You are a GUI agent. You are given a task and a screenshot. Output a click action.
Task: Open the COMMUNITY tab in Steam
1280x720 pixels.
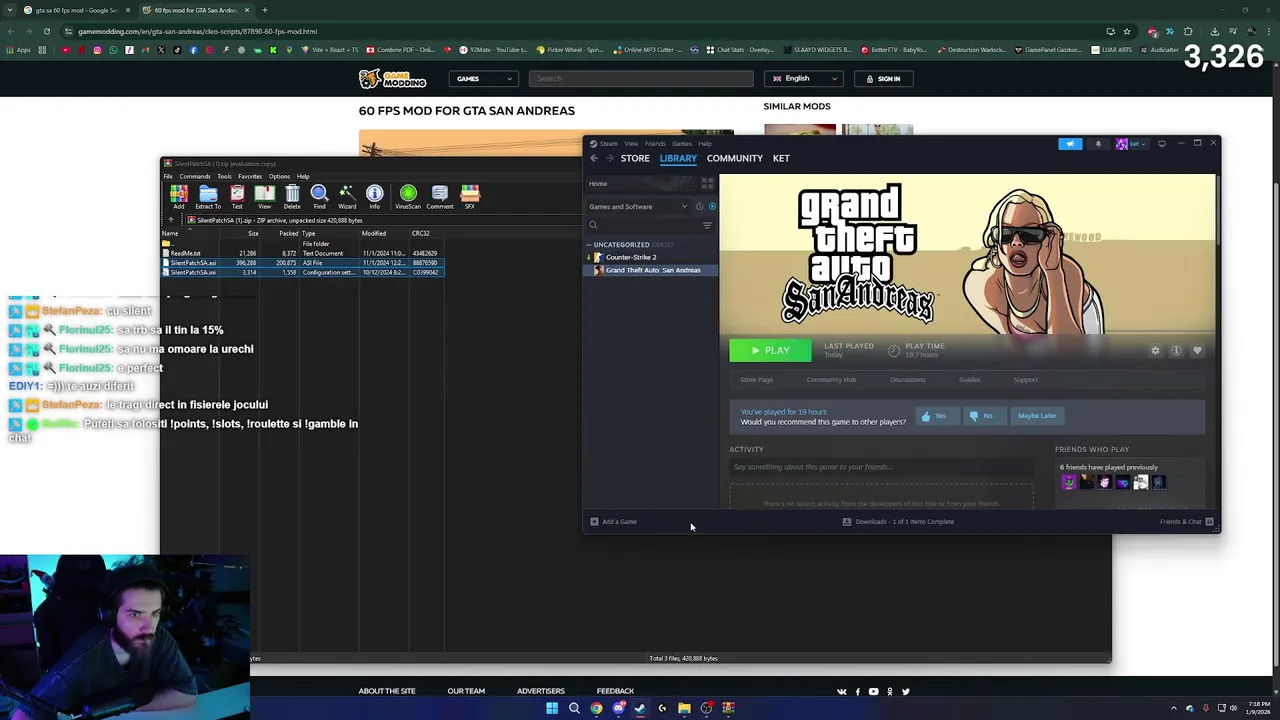tap(735, 158)
